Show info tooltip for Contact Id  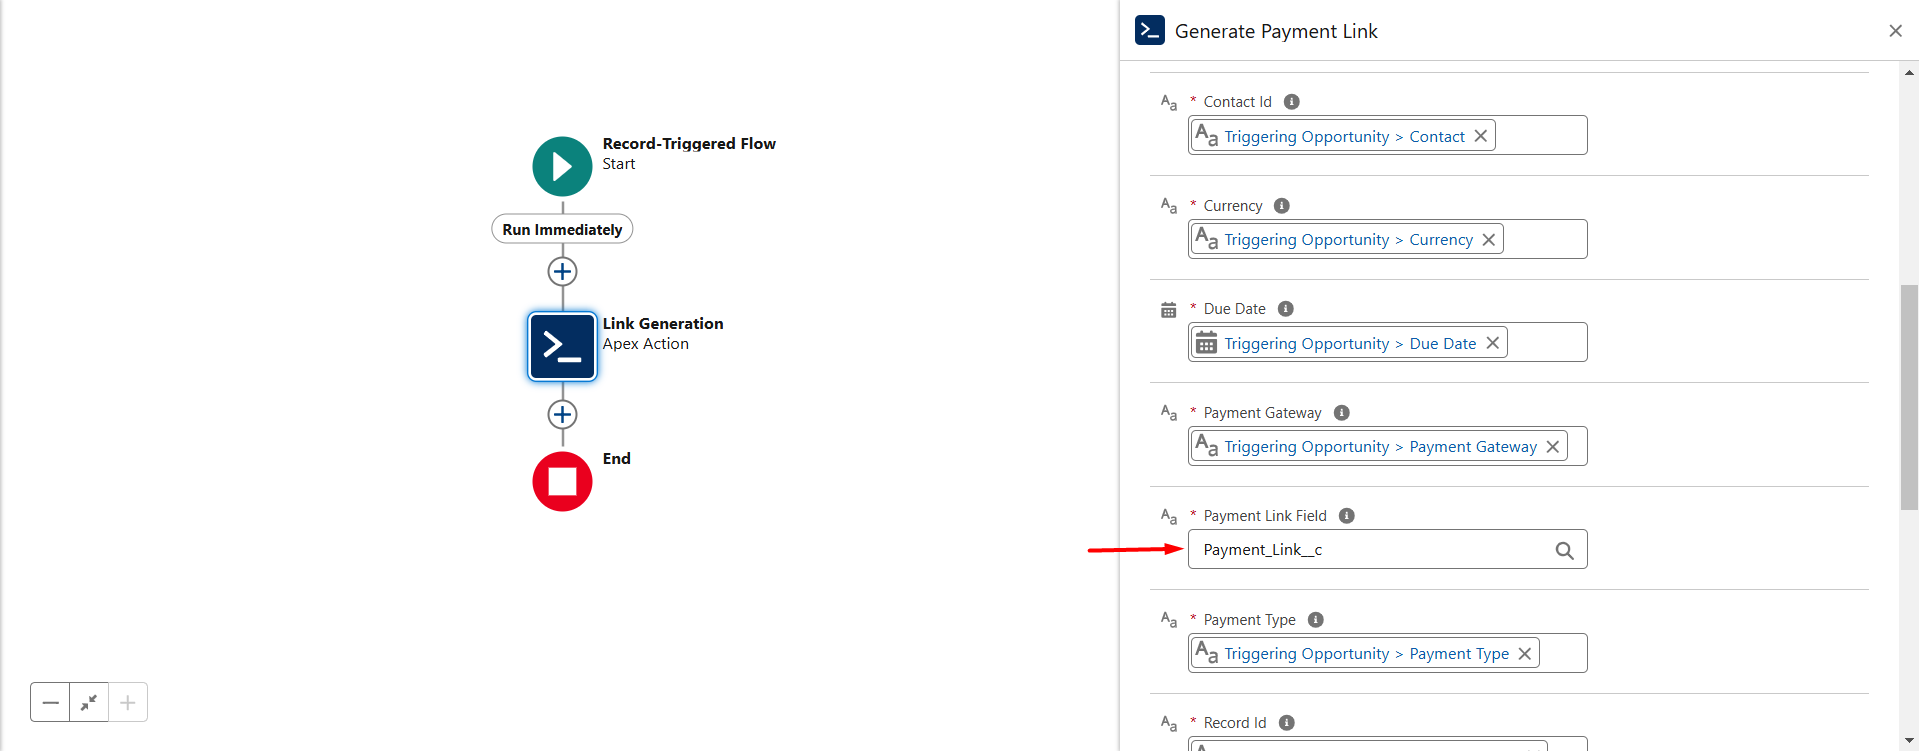[x=1291, y=102]
